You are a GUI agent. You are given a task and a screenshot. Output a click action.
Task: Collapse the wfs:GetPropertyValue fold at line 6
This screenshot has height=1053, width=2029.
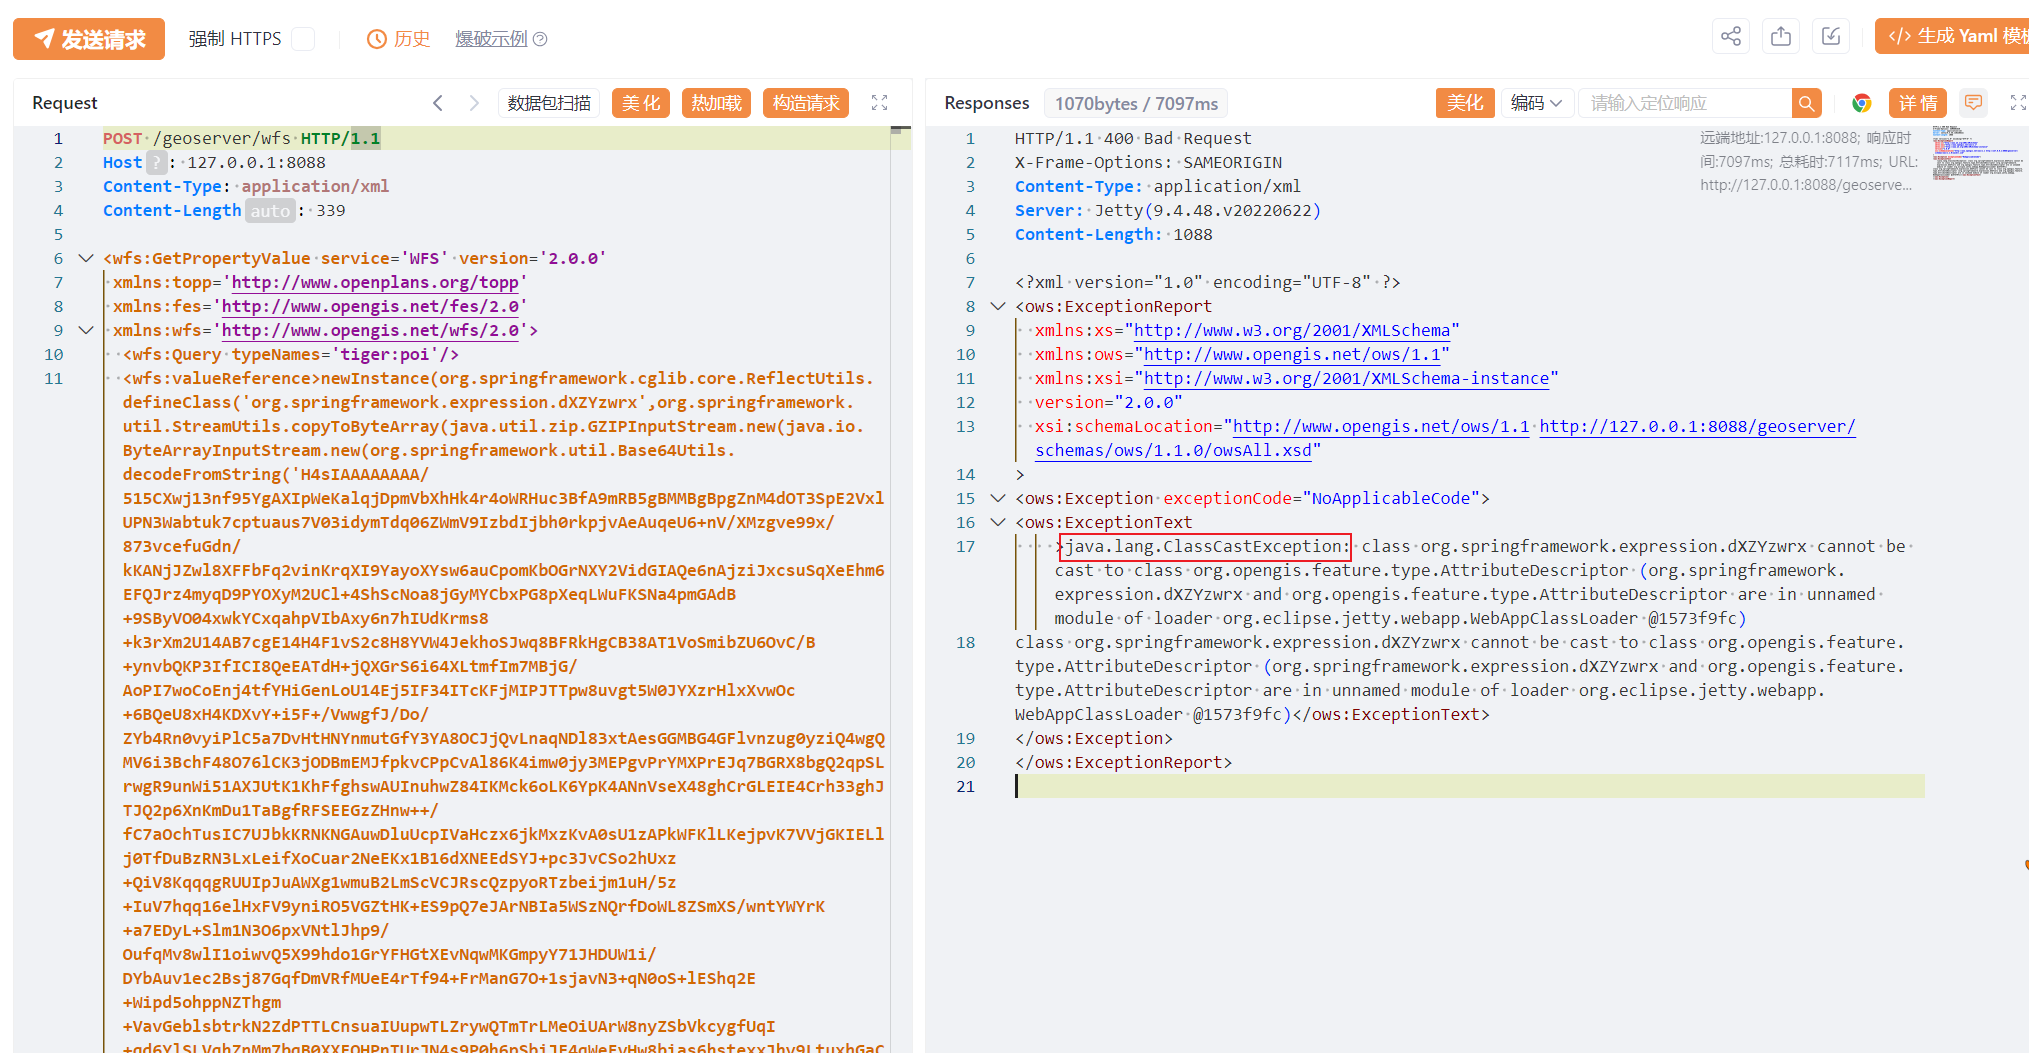point(86,258)
